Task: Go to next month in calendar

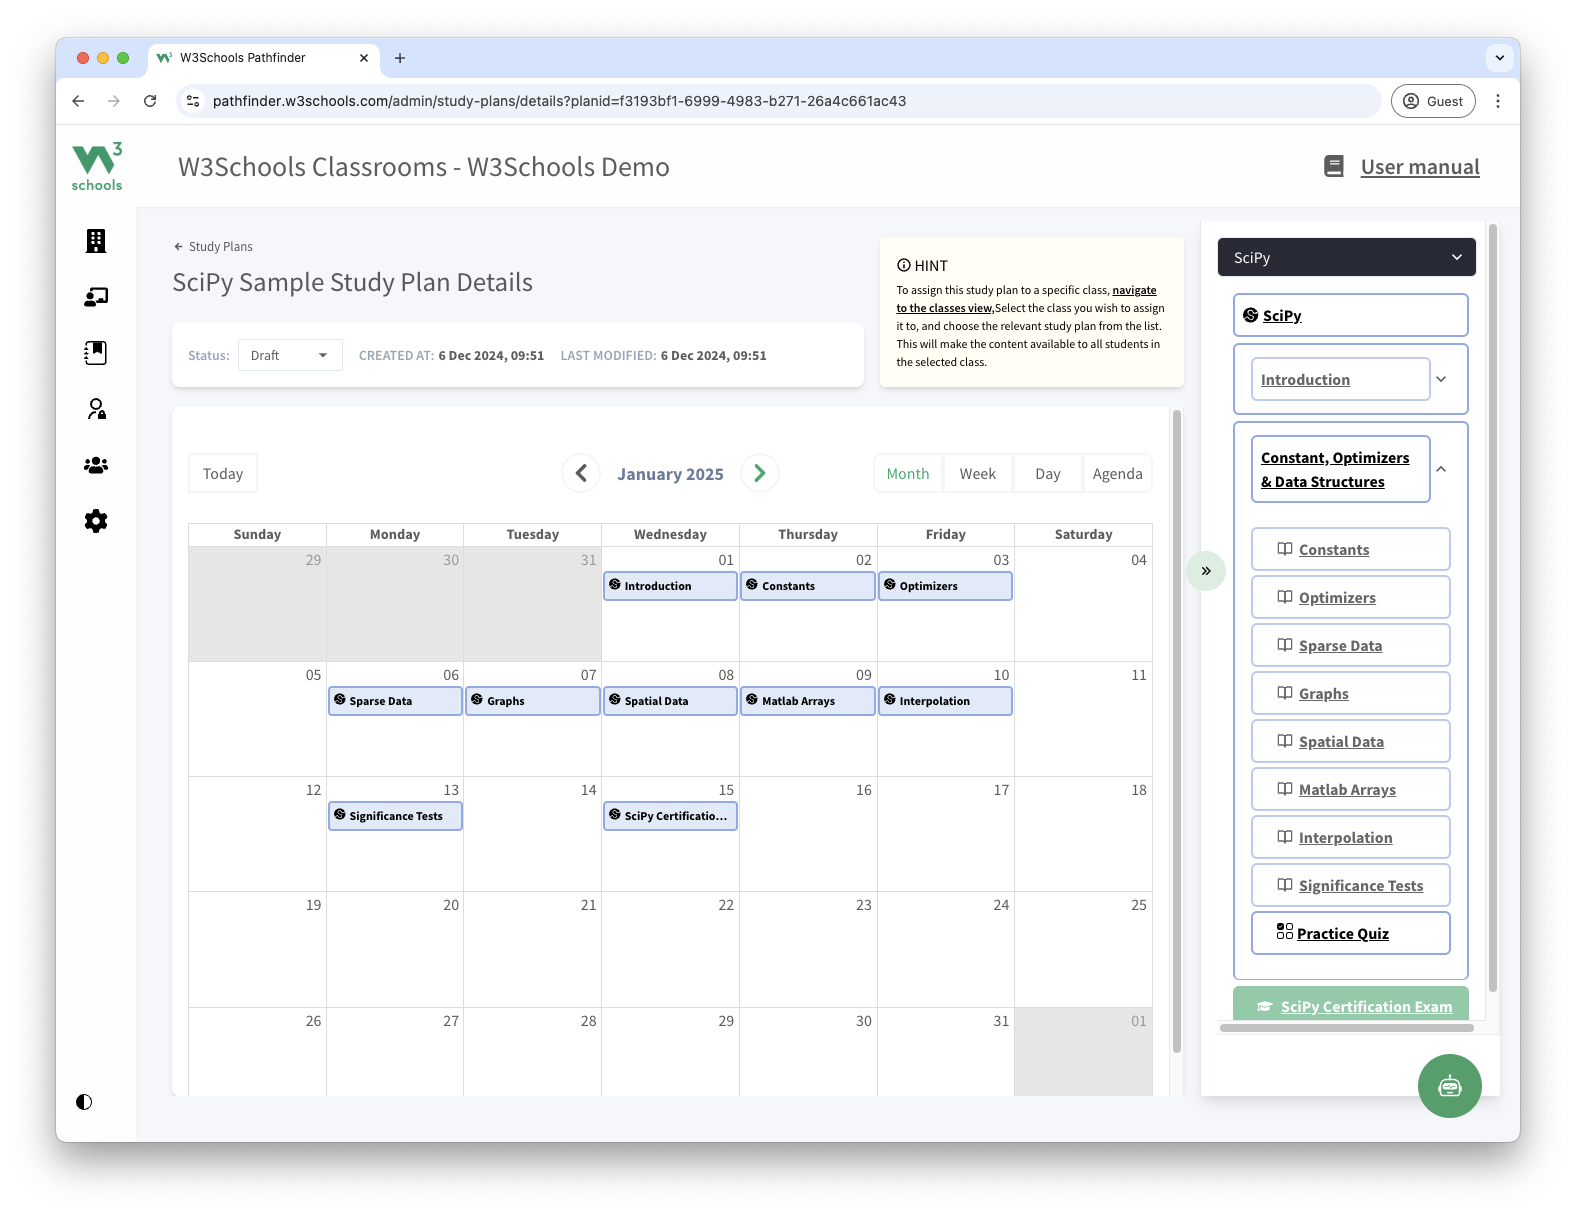Action: [759, 473]
